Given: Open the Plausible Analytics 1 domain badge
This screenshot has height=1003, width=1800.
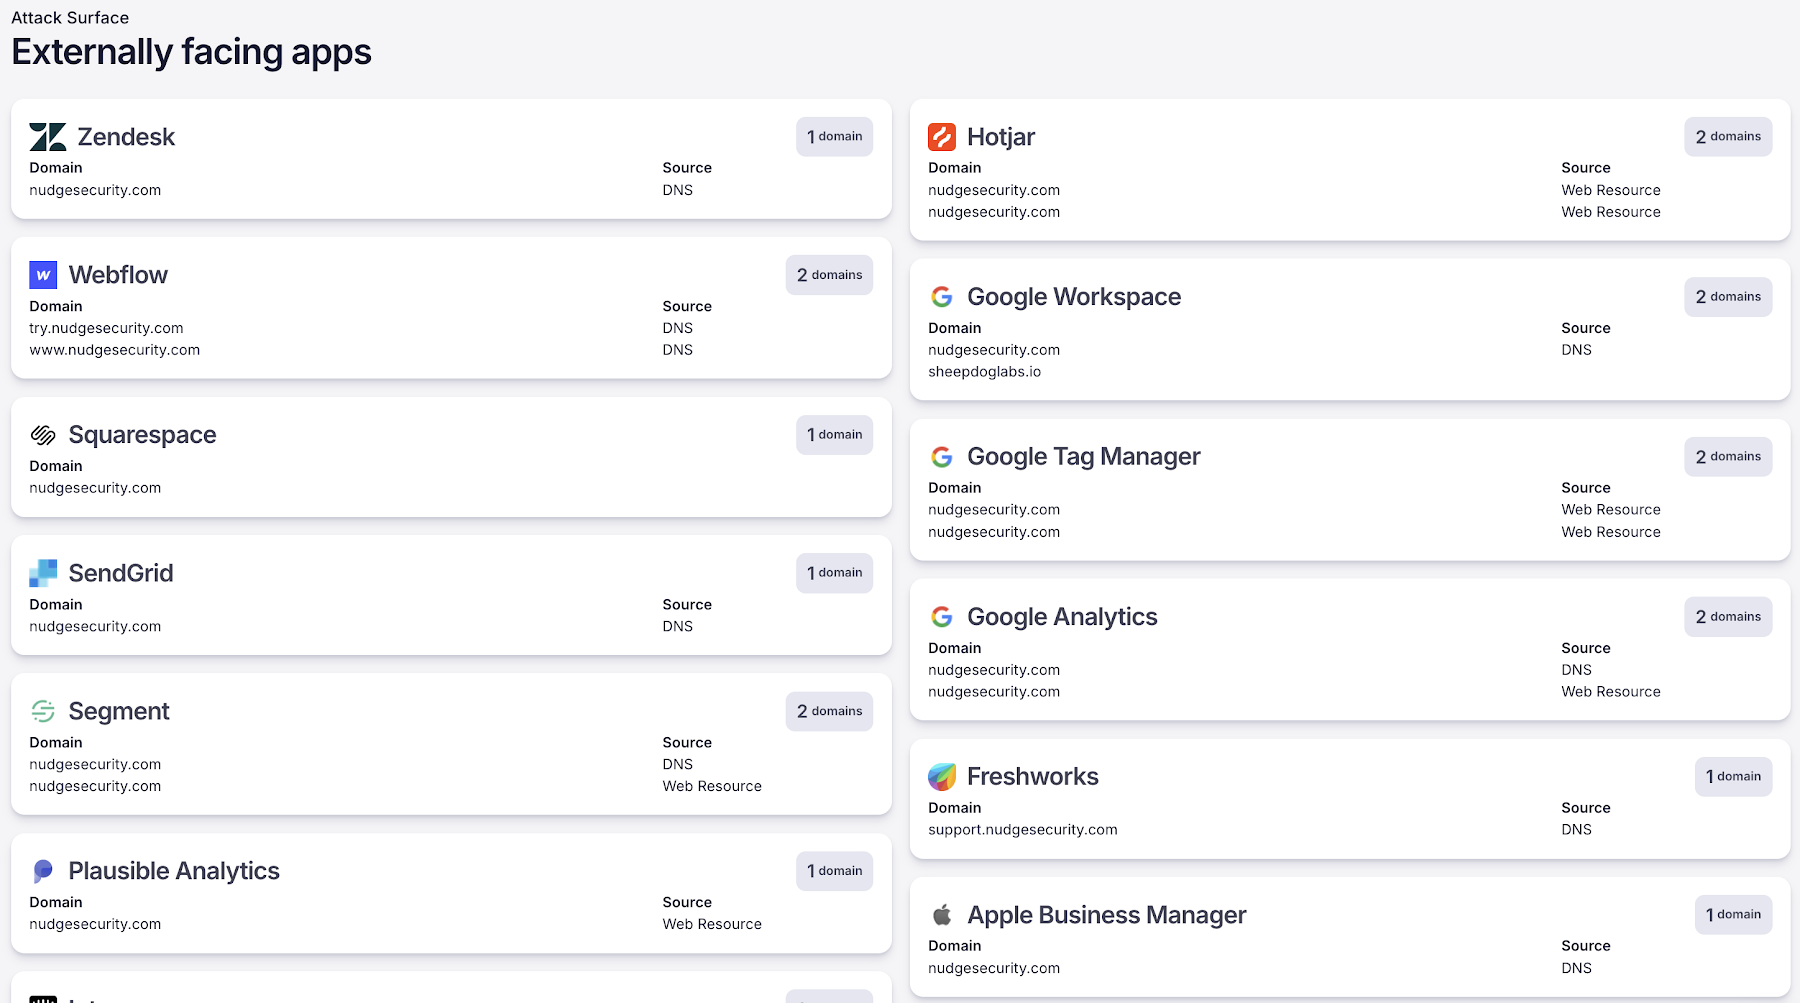Looking at the screenshot, I should [x=834, y=871].
